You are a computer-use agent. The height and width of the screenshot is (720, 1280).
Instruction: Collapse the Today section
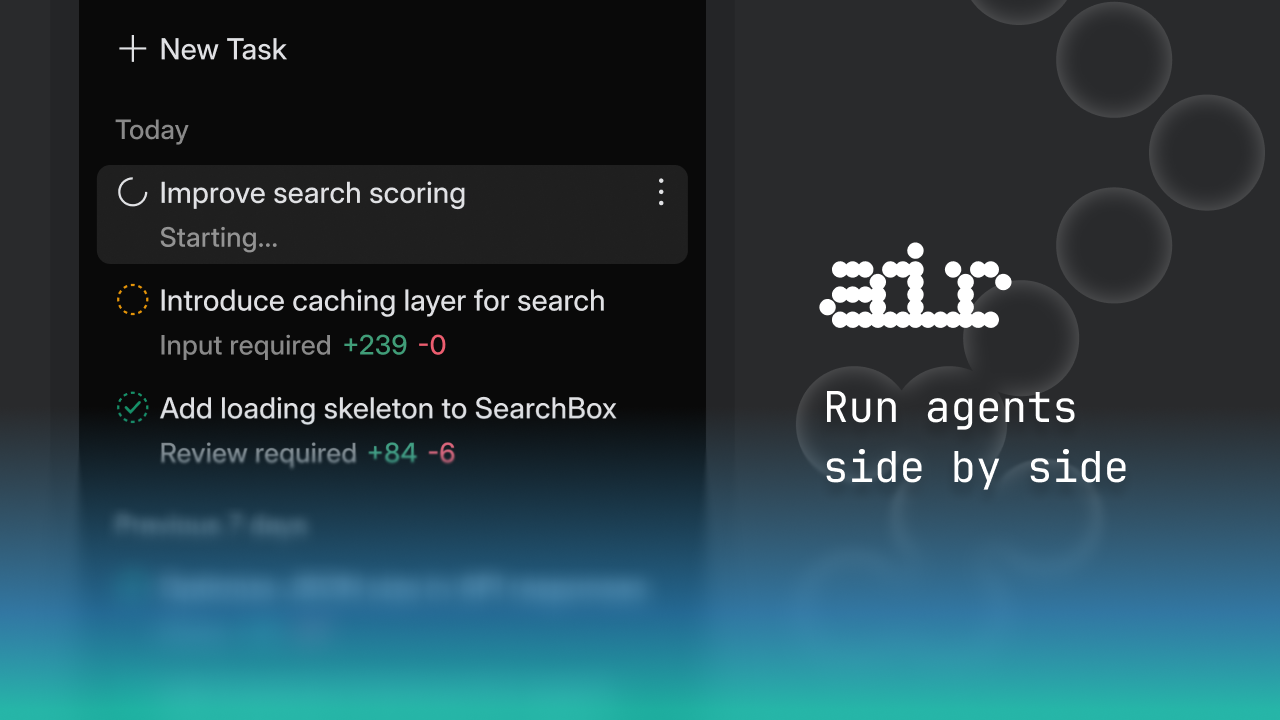click(152, 129)
